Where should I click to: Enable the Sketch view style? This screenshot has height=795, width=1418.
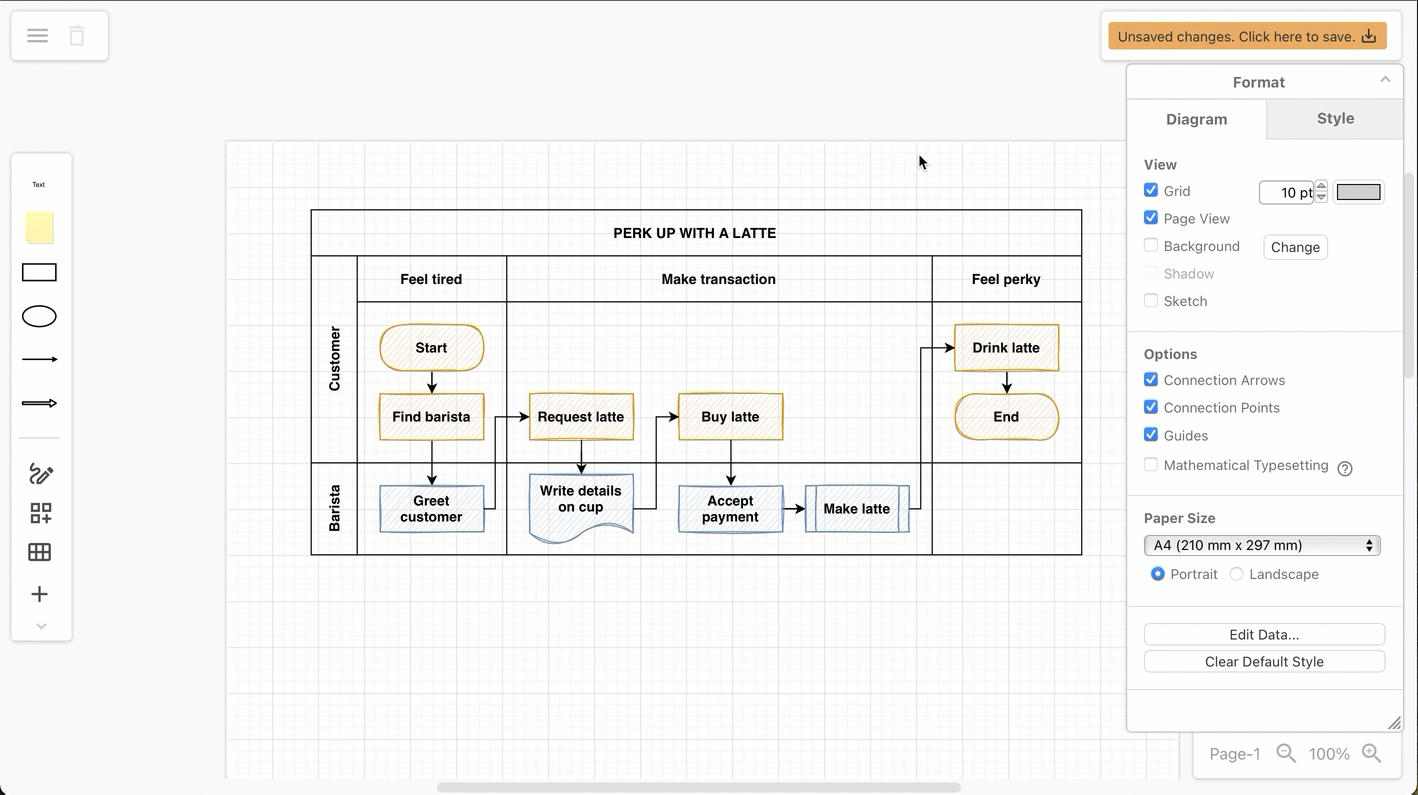point(1150,301)
